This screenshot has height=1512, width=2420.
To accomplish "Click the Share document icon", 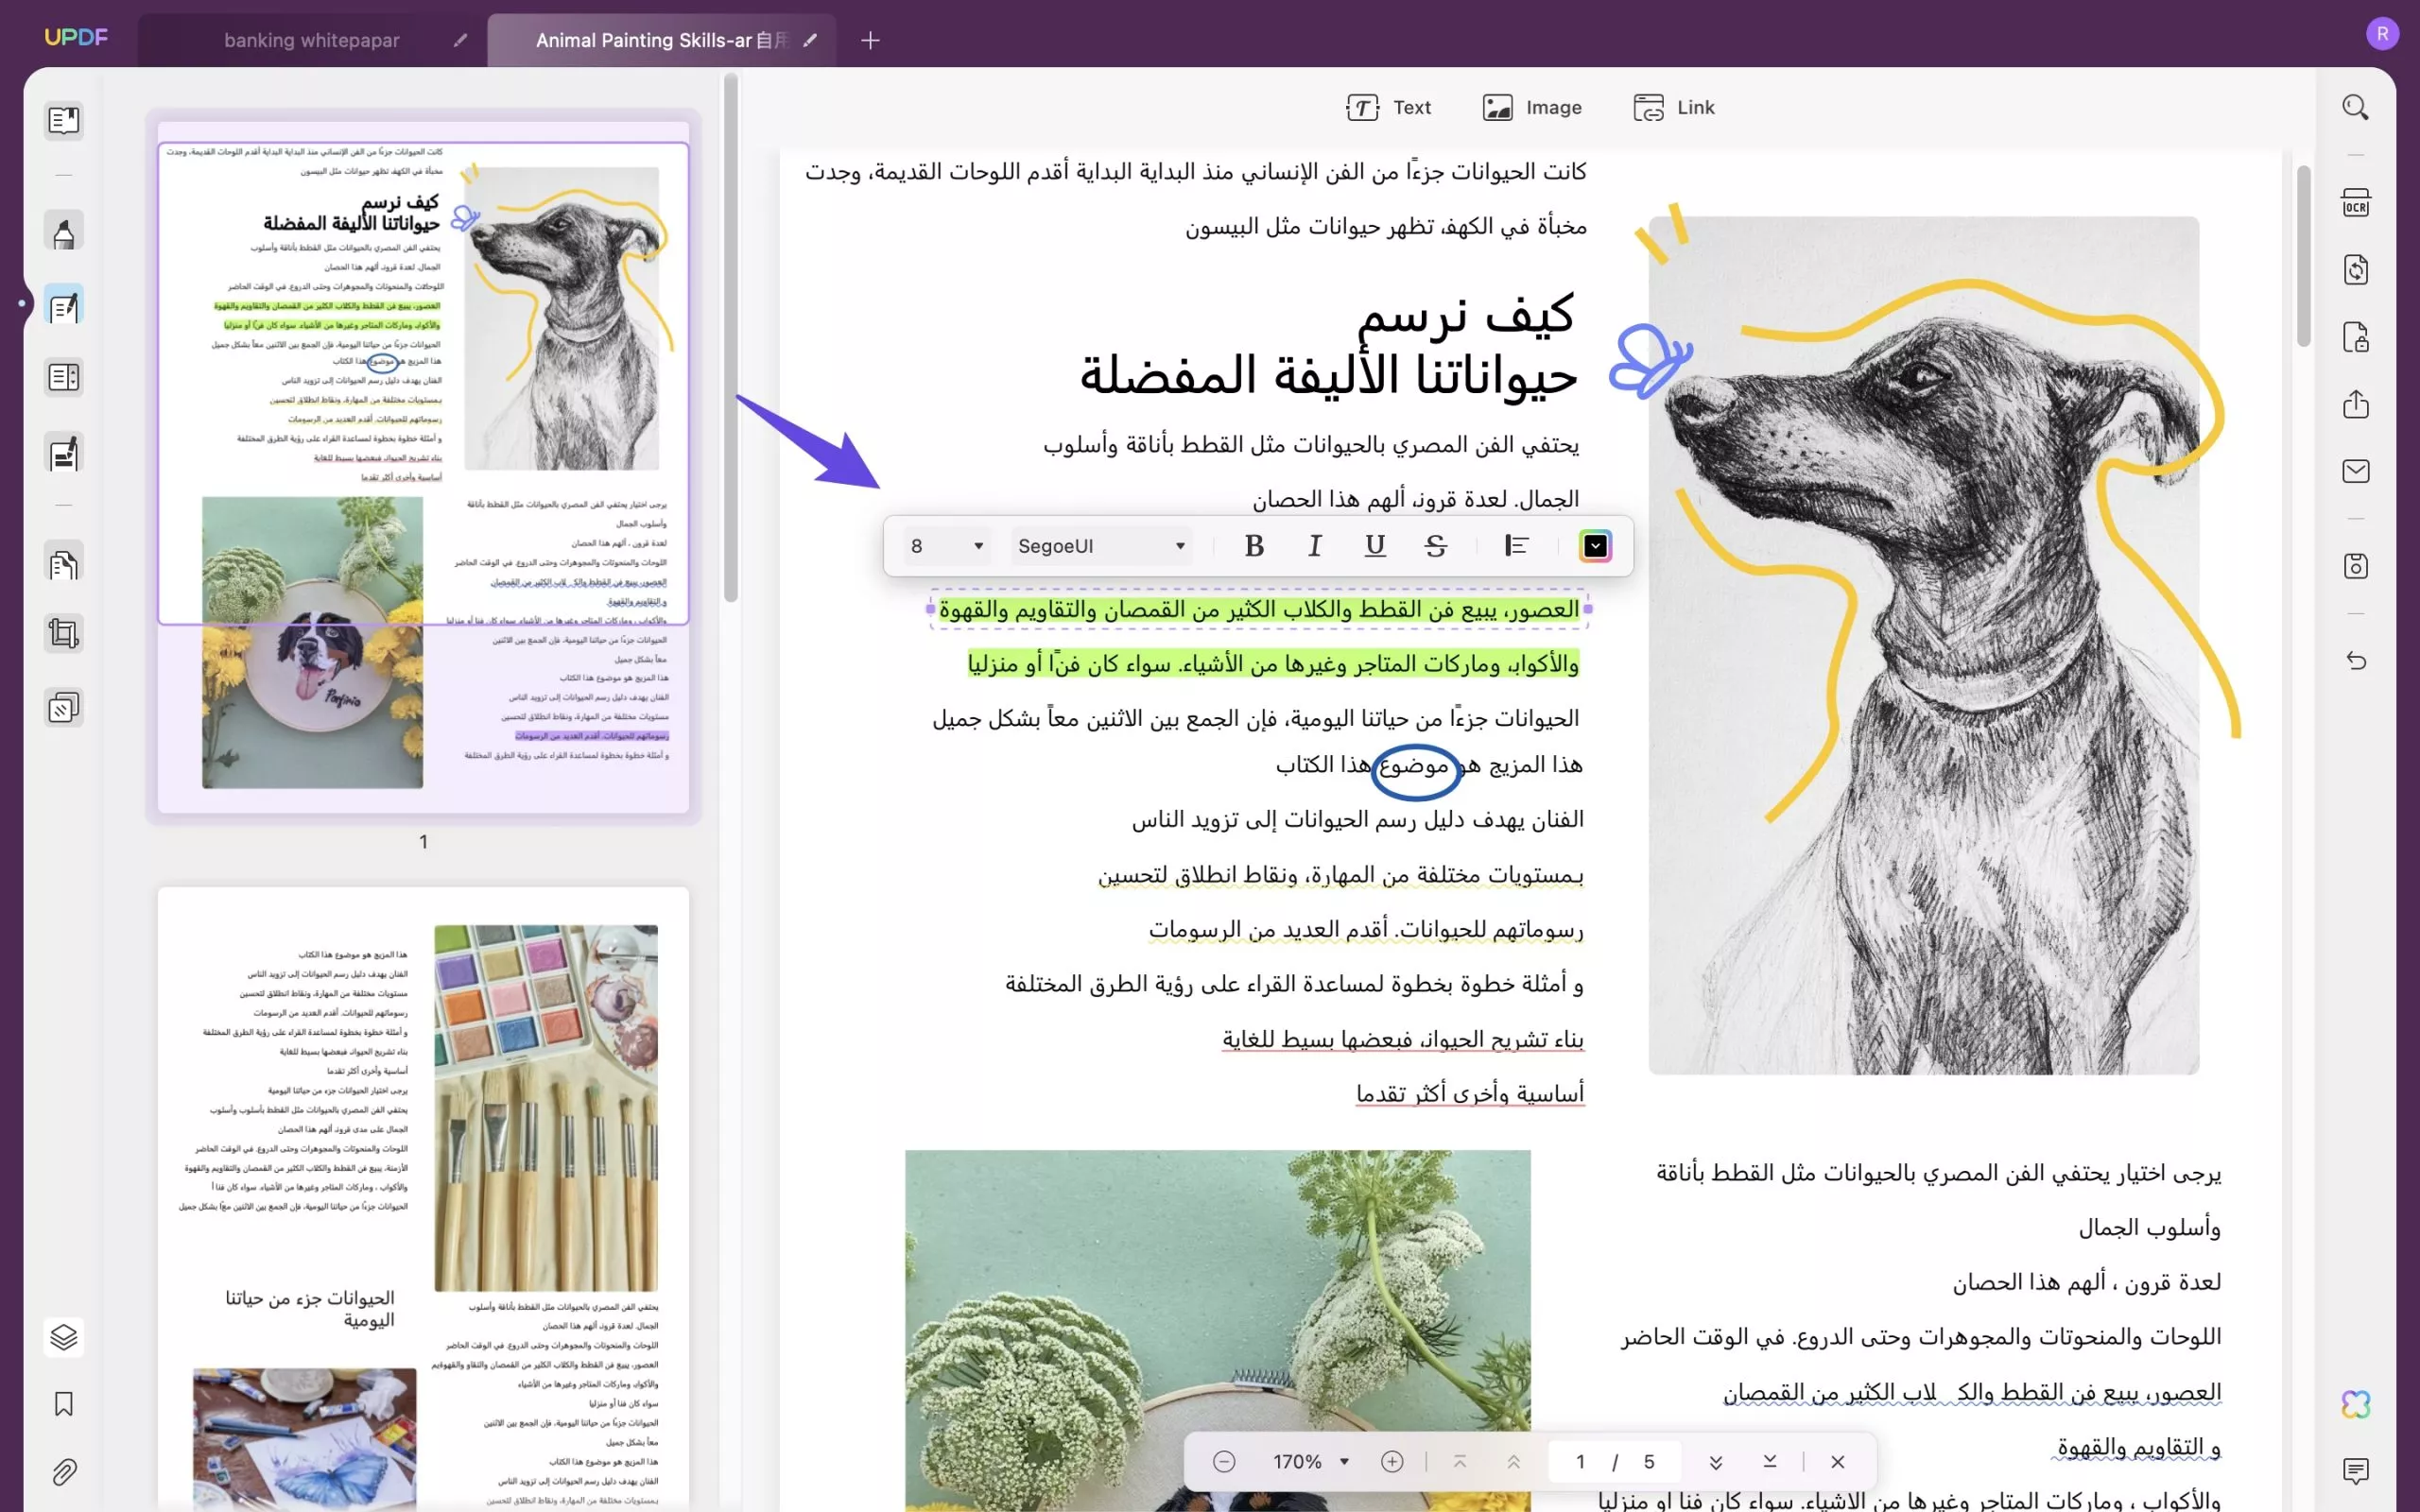I will coord(2357,404).
